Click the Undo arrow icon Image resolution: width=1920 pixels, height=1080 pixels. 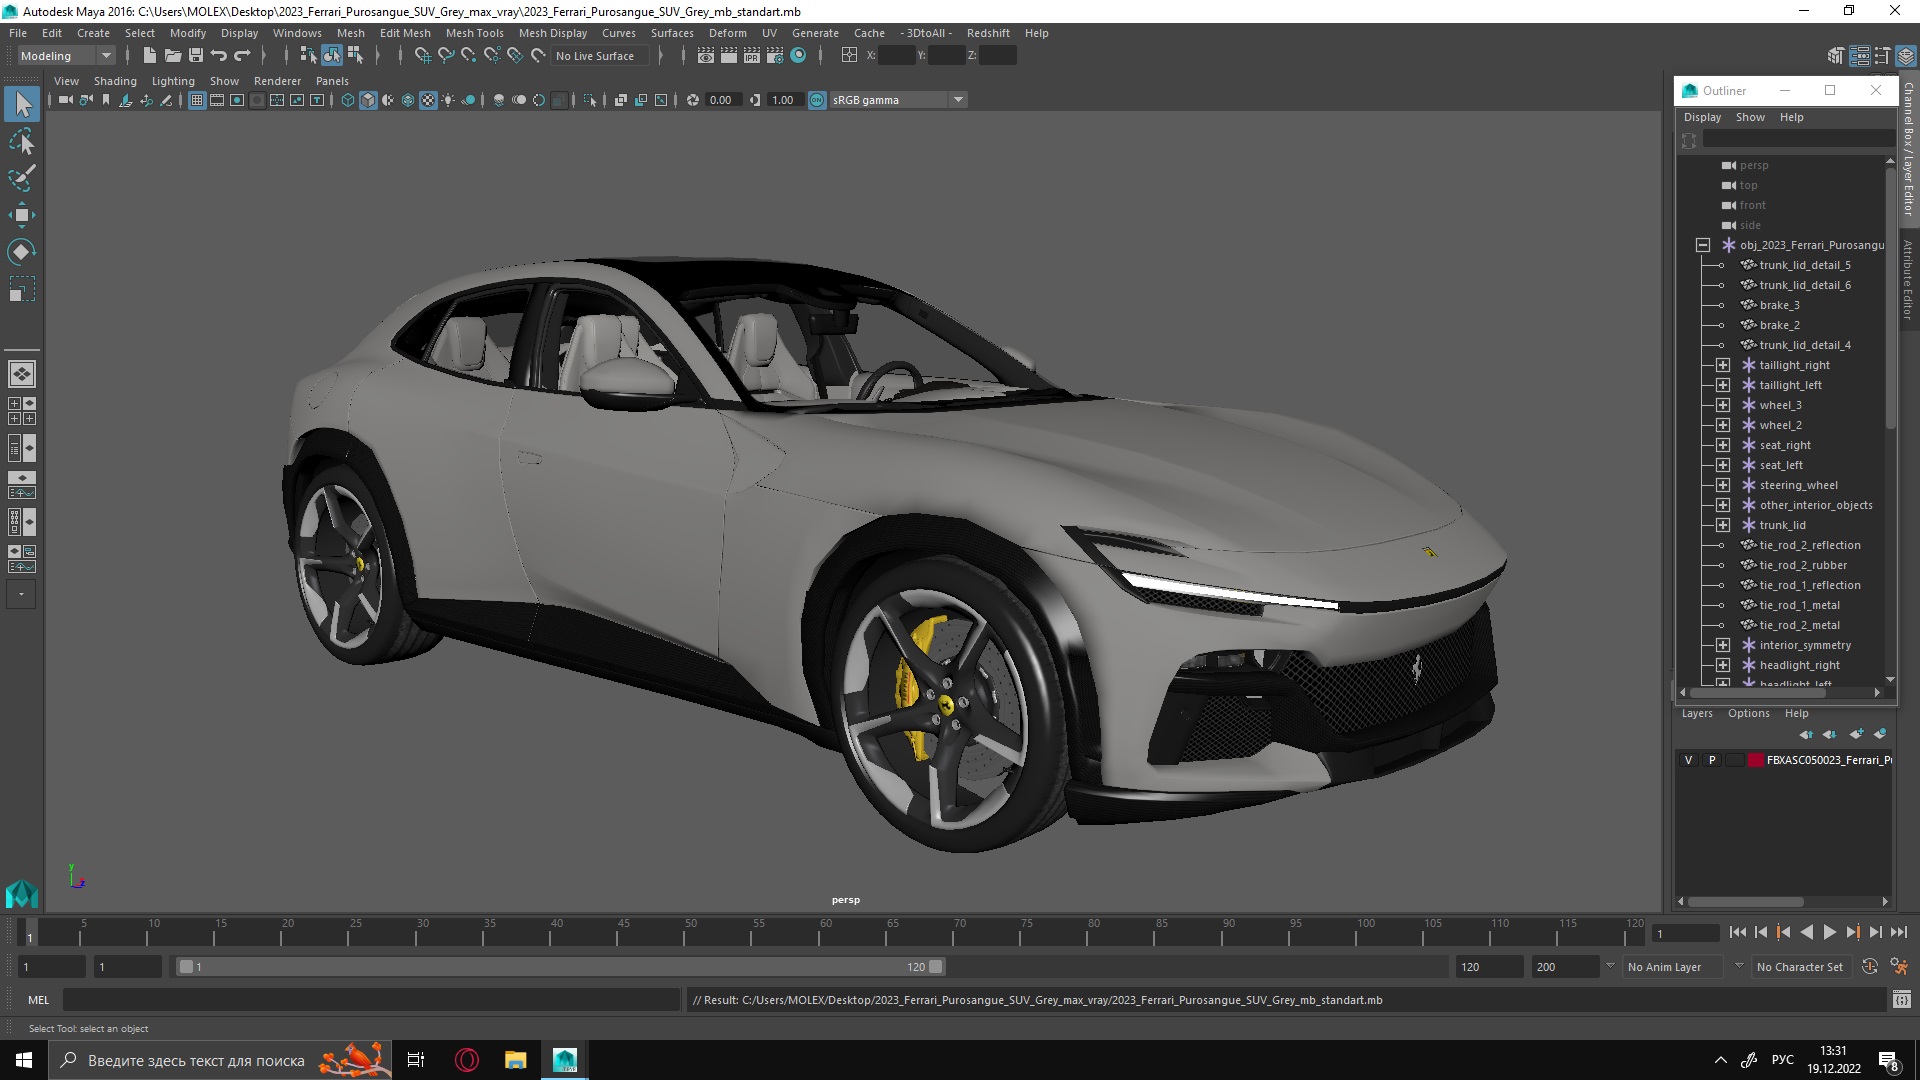[x=219, y=56]
